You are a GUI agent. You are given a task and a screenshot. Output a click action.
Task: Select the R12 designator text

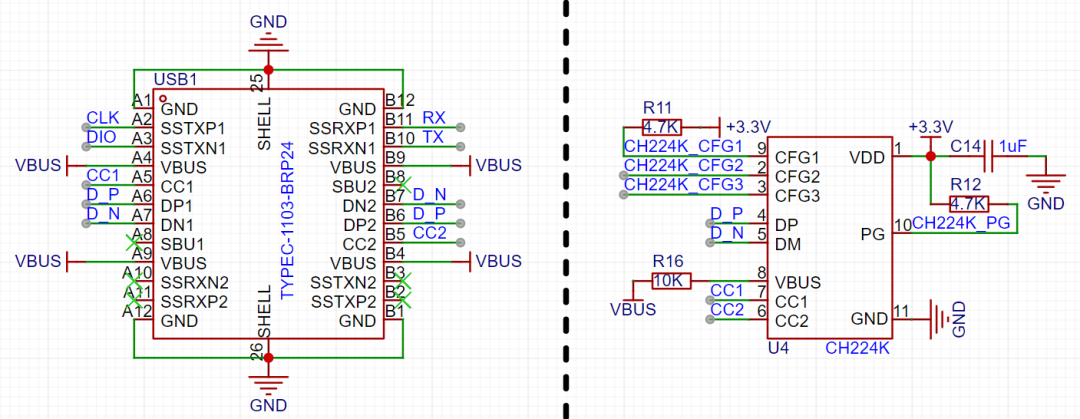[x=964, y=184]
